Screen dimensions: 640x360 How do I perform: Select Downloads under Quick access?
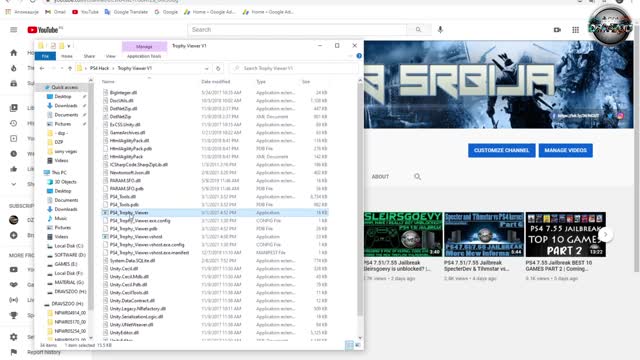coord(66,106)
